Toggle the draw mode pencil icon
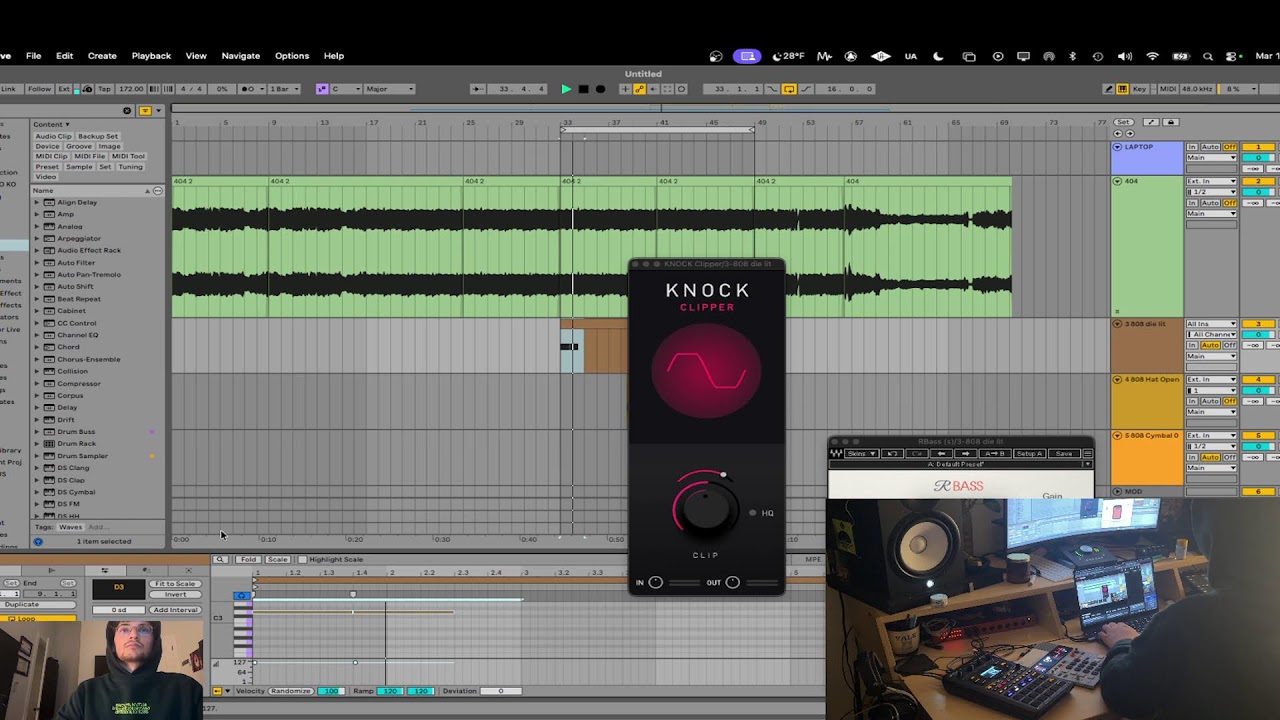 (x=1108, y=89)
